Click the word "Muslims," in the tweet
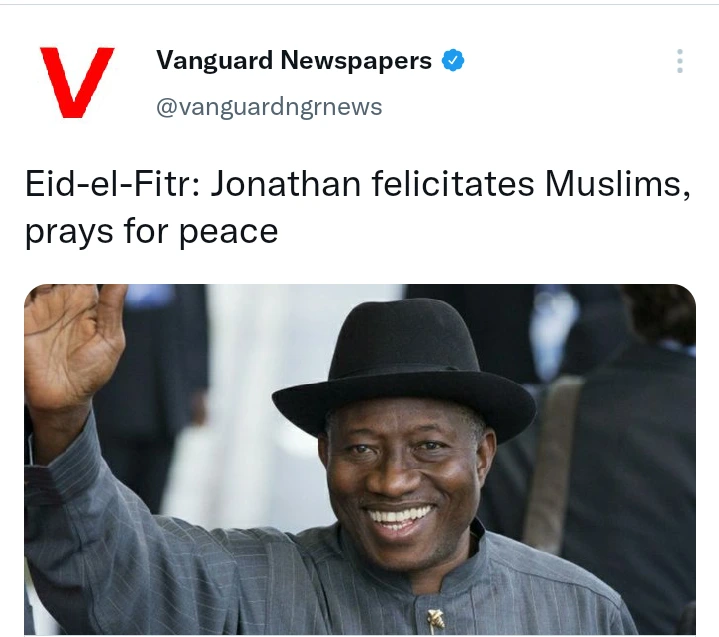 coord(617,184)
